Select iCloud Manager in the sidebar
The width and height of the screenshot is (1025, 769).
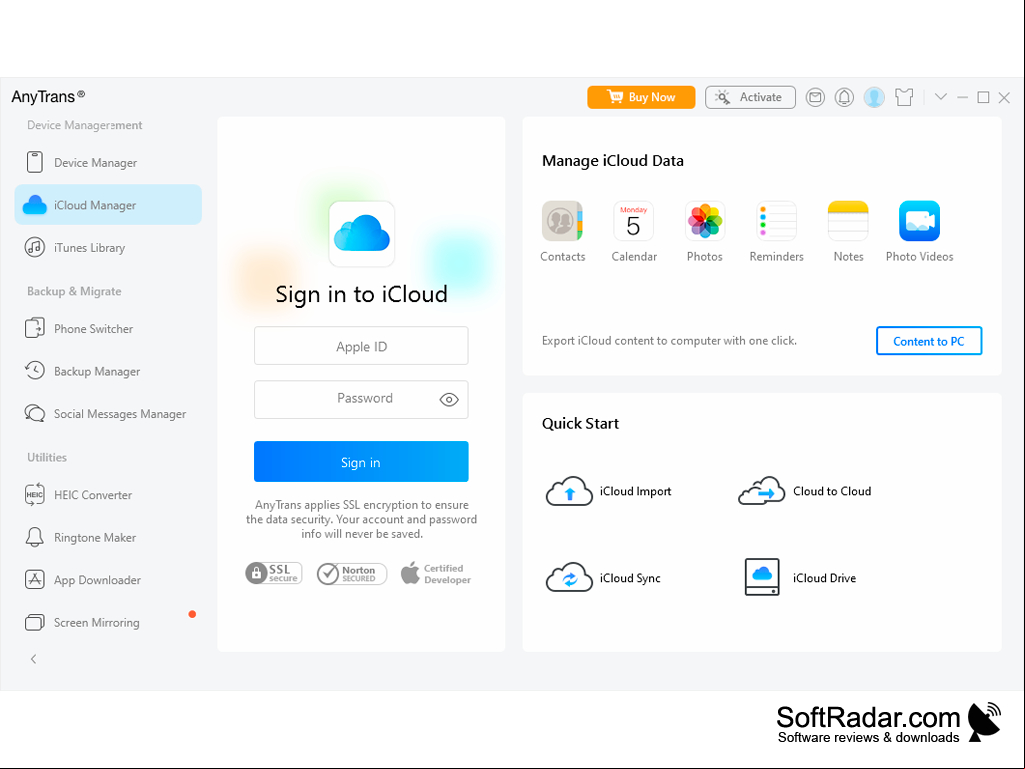(108, 205)
